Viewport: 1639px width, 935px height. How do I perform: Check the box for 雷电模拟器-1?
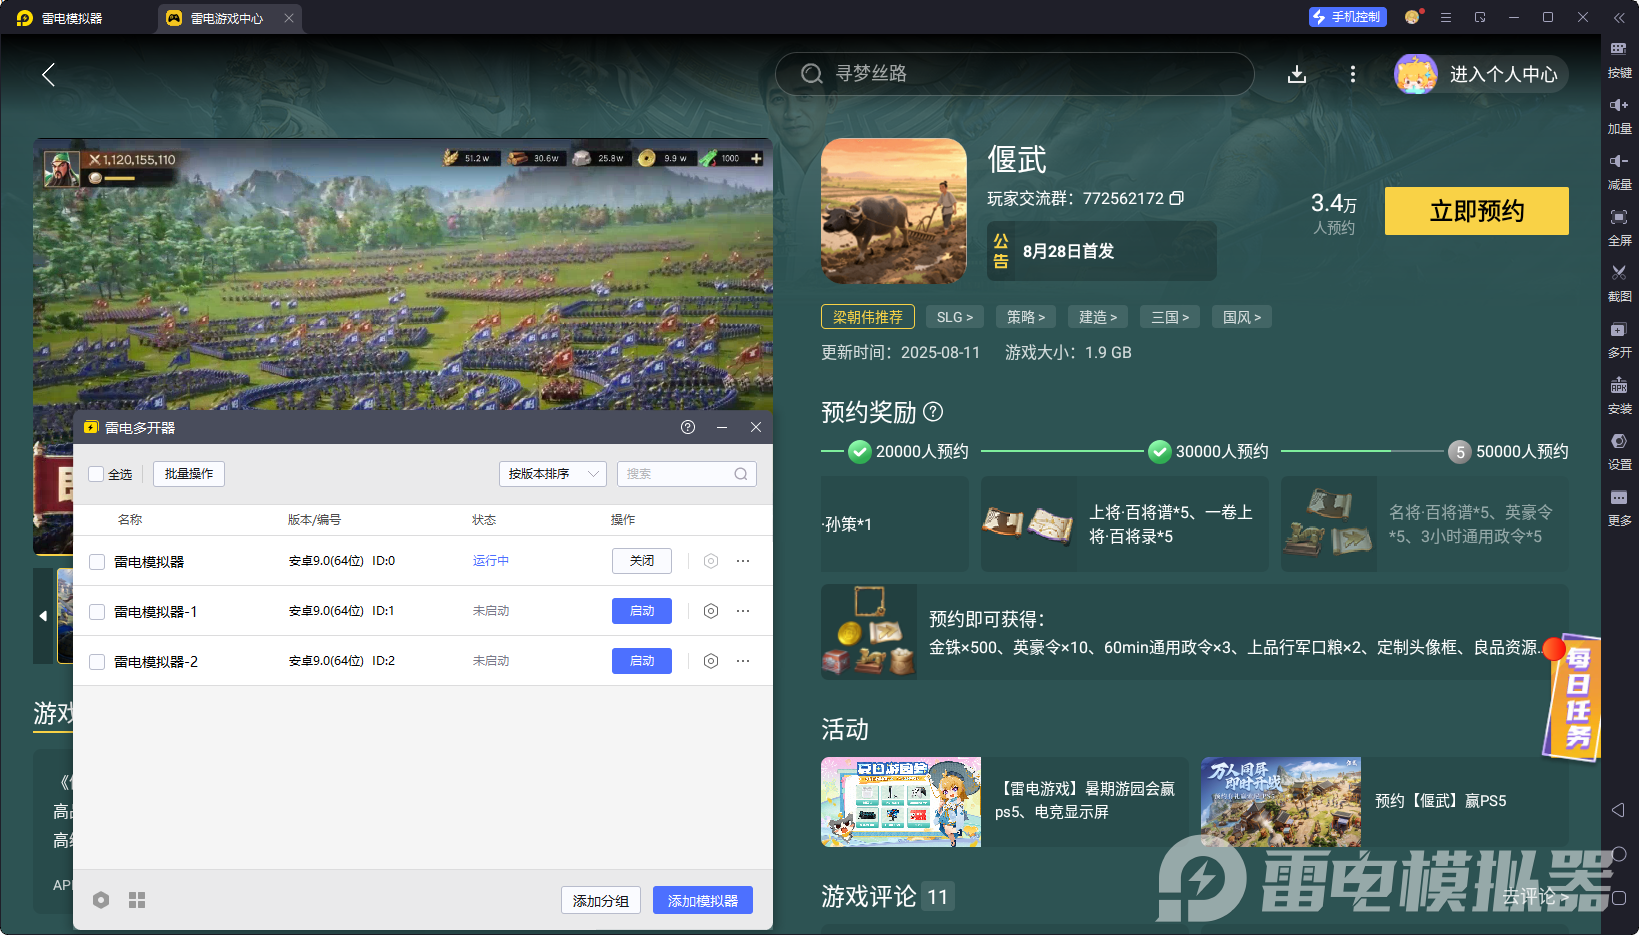(97, 612)
